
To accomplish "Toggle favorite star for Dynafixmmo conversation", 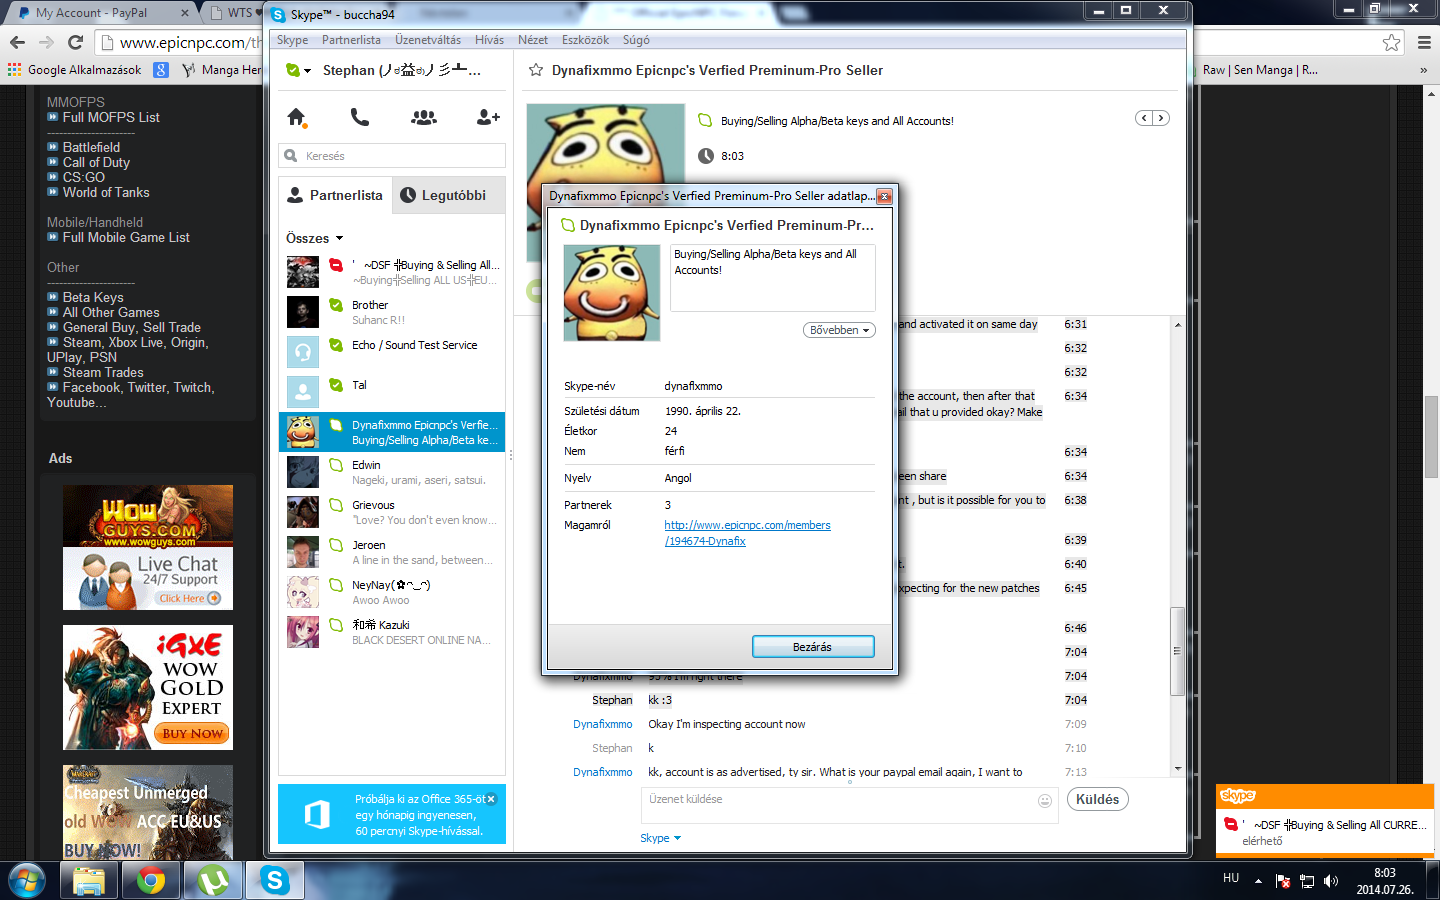I will tap(536, 70).
